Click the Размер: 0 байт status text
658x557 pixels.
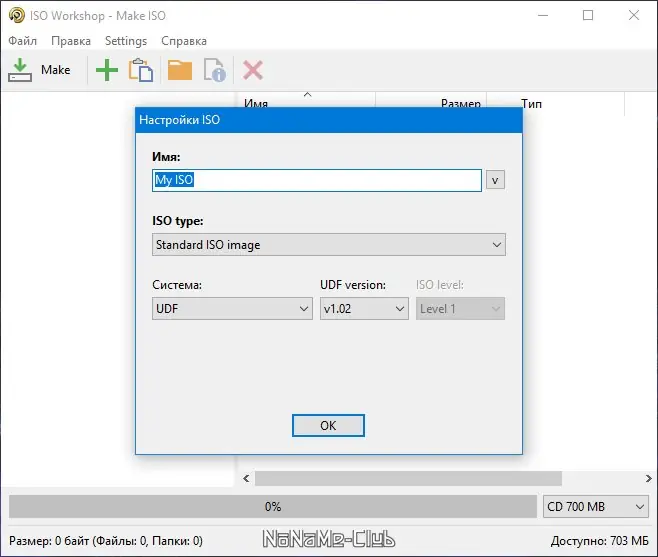tap(106, 541)
